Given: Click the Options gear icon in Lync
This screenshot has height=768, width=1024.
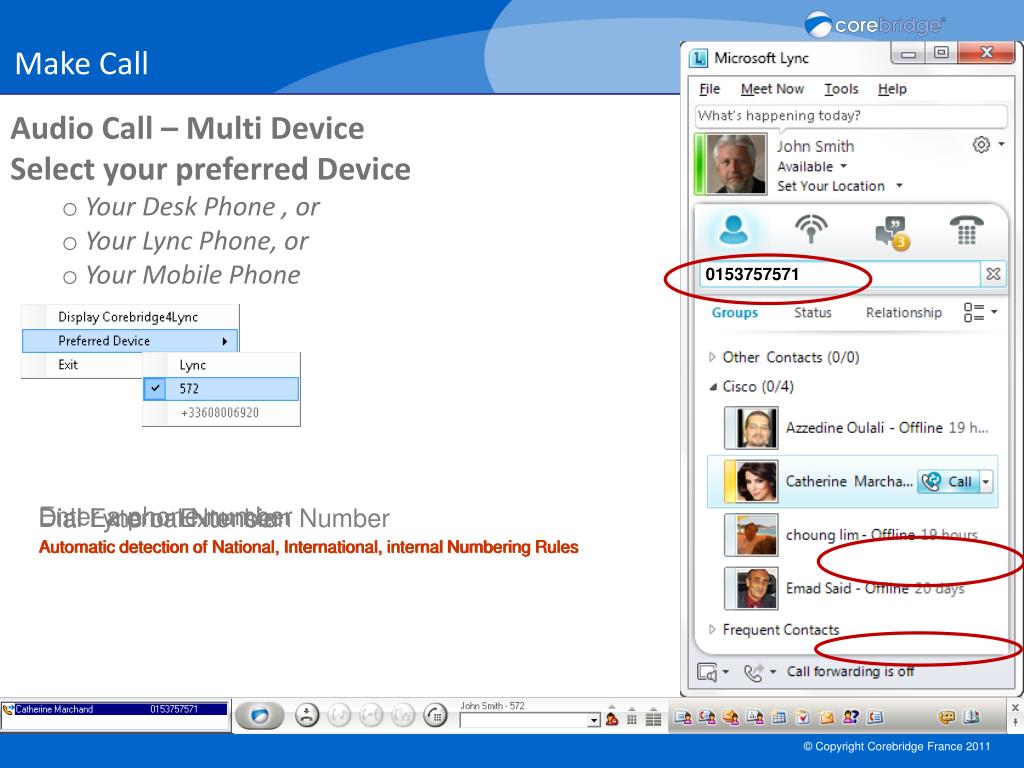Looking at the screenshot, I should click(981, 144).
